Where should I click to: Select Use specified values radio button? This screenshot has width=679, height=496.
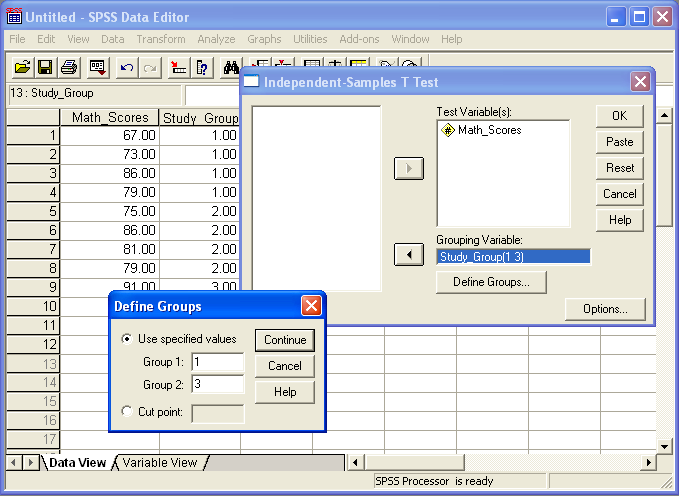tap(126, 339)
